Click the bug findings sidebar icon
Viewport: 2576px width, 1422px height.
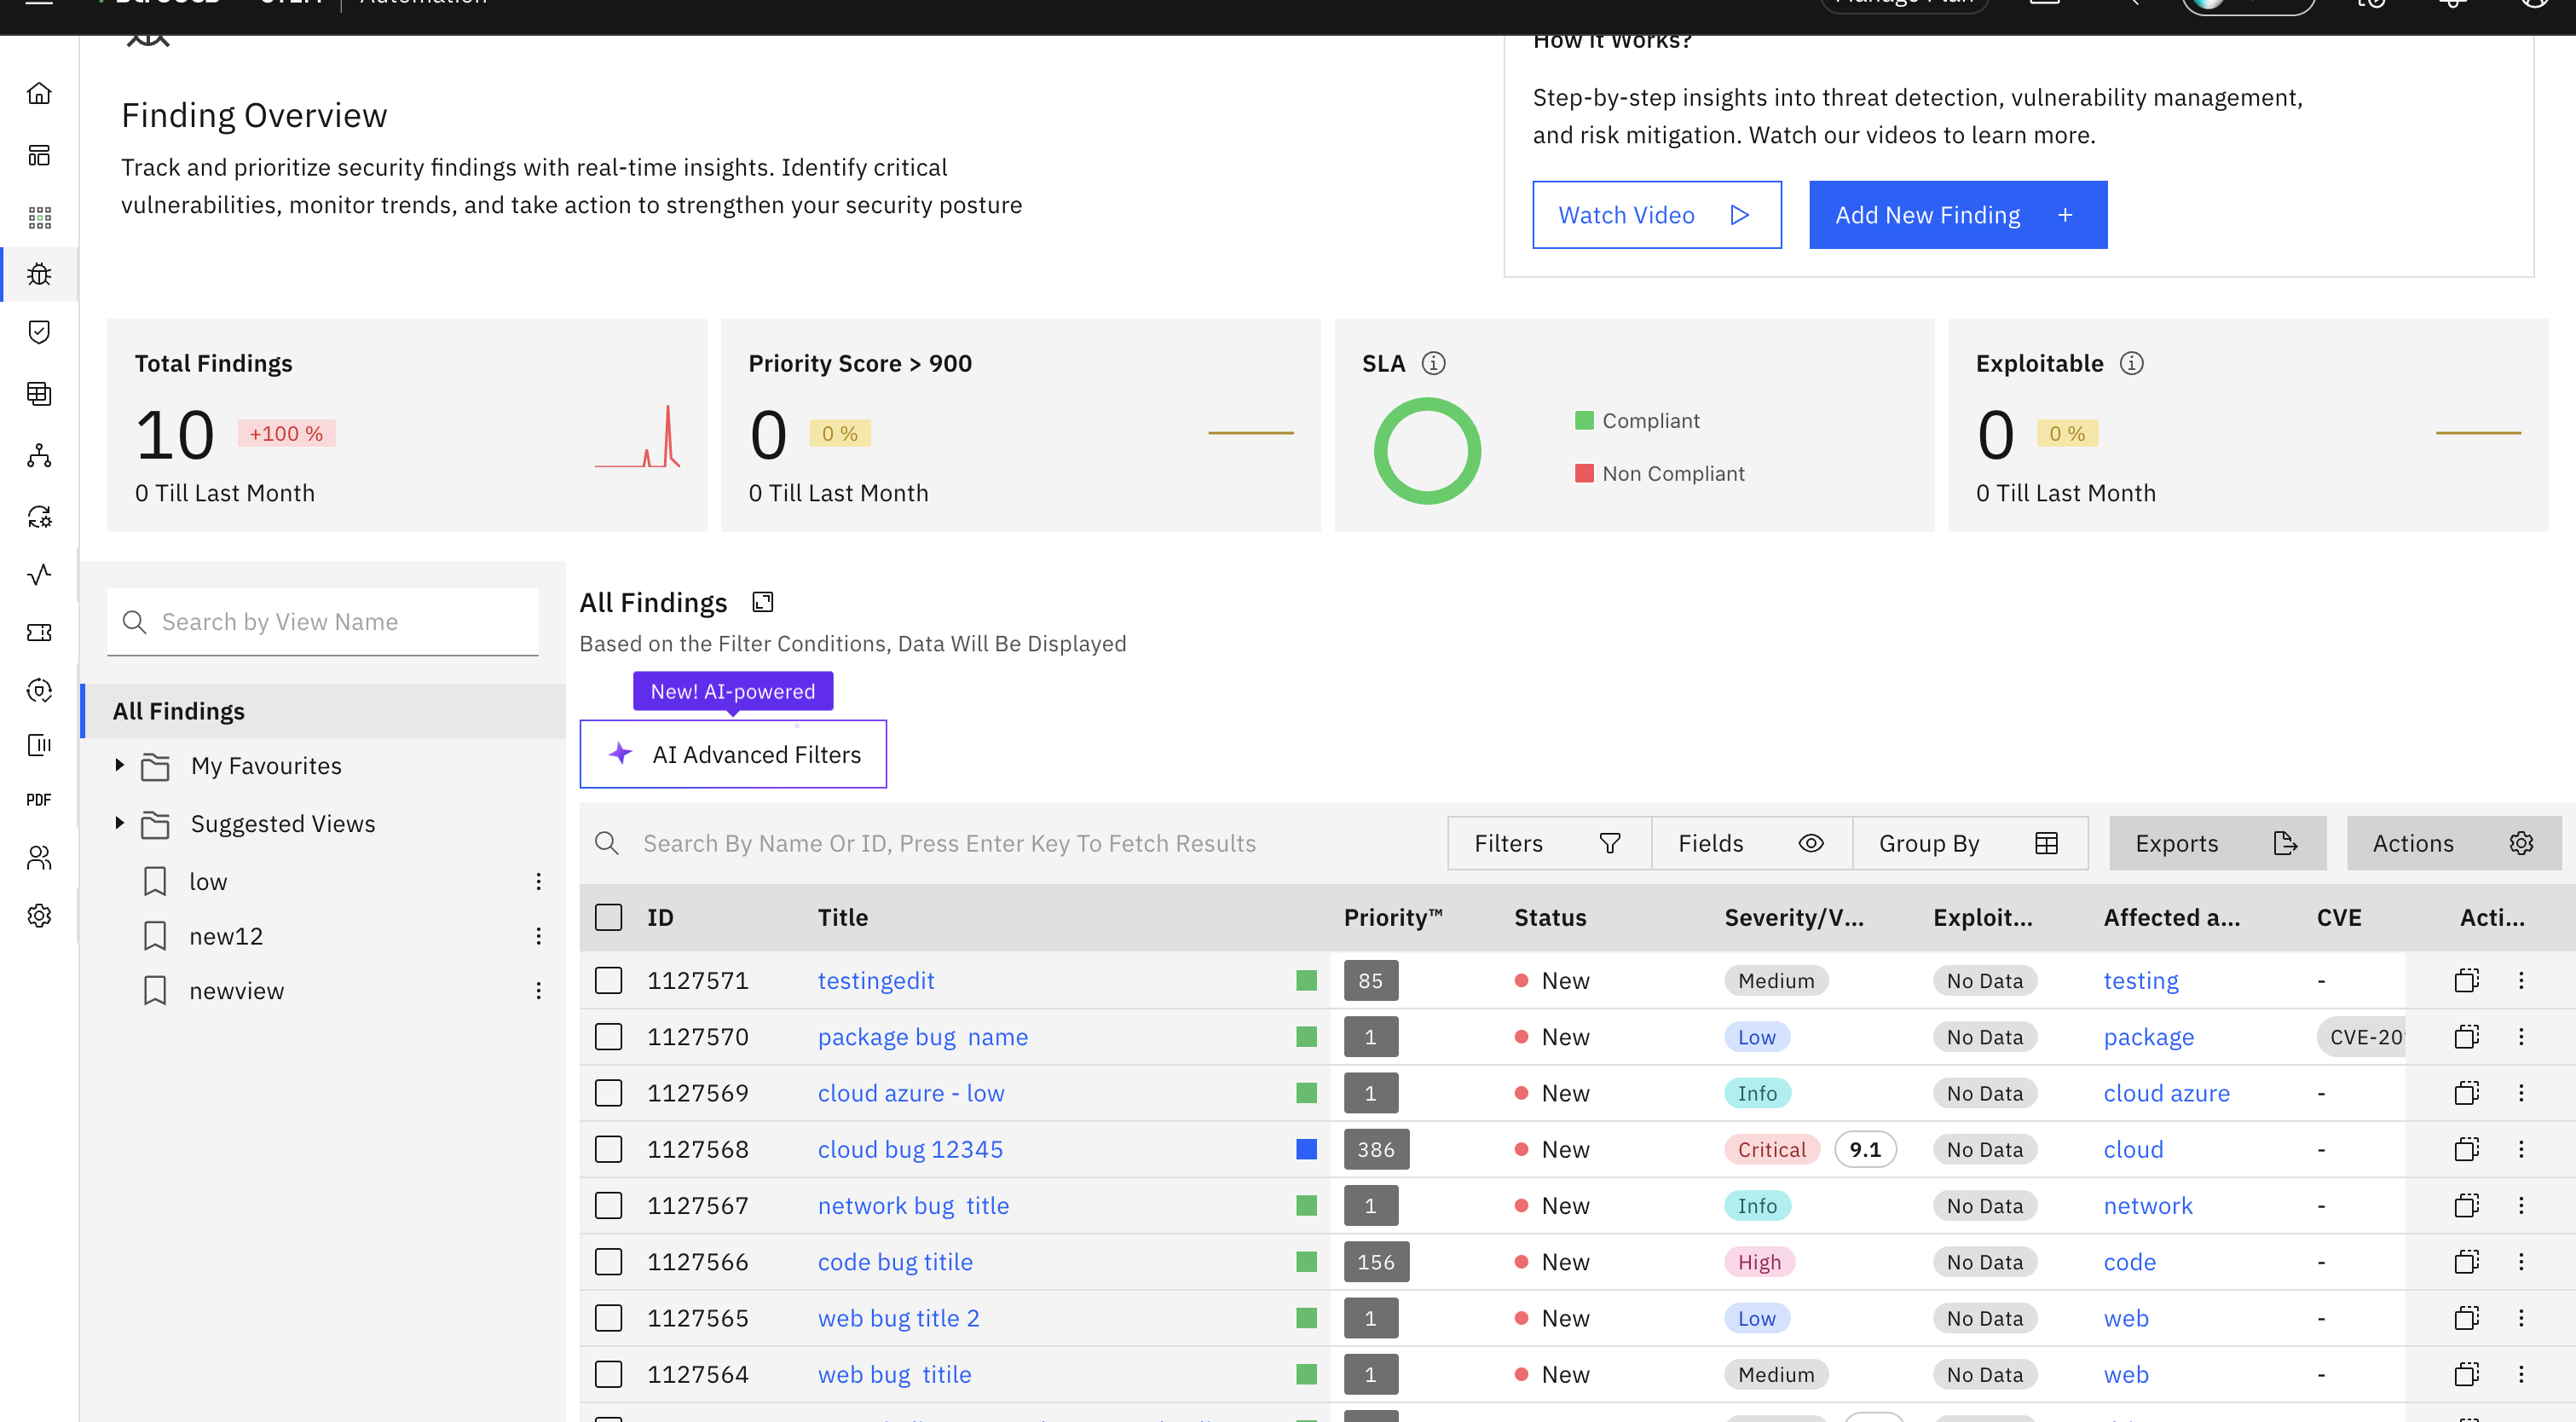39,274
